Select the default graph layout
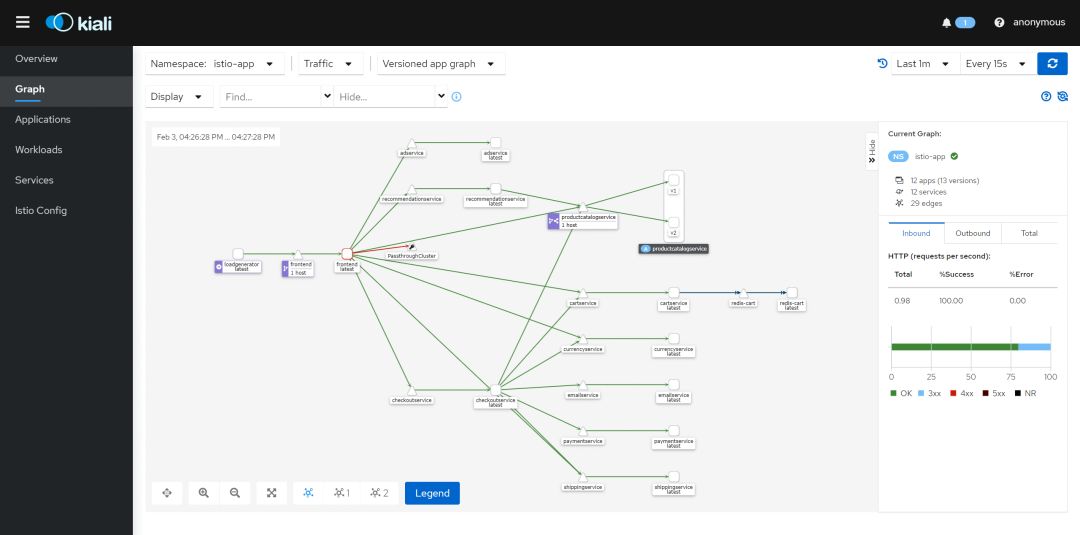This screenshot has width=1080, height=535. [308, 493]
